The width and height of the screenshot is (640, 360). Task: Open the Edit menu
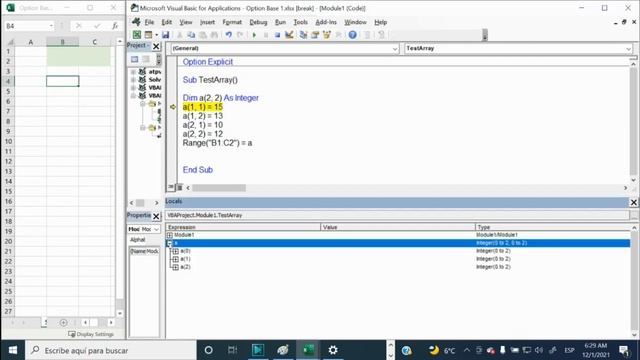pos(167,22)
